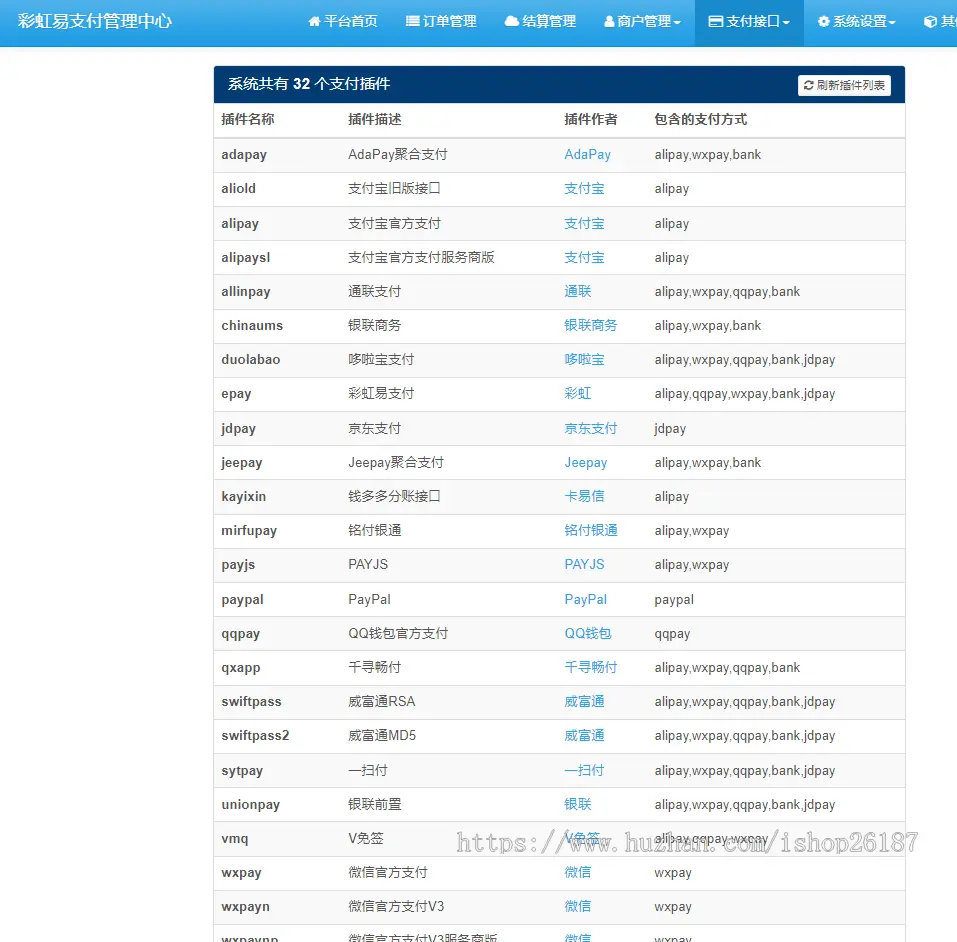Open the PayPal author link

[x=585, y=600]
